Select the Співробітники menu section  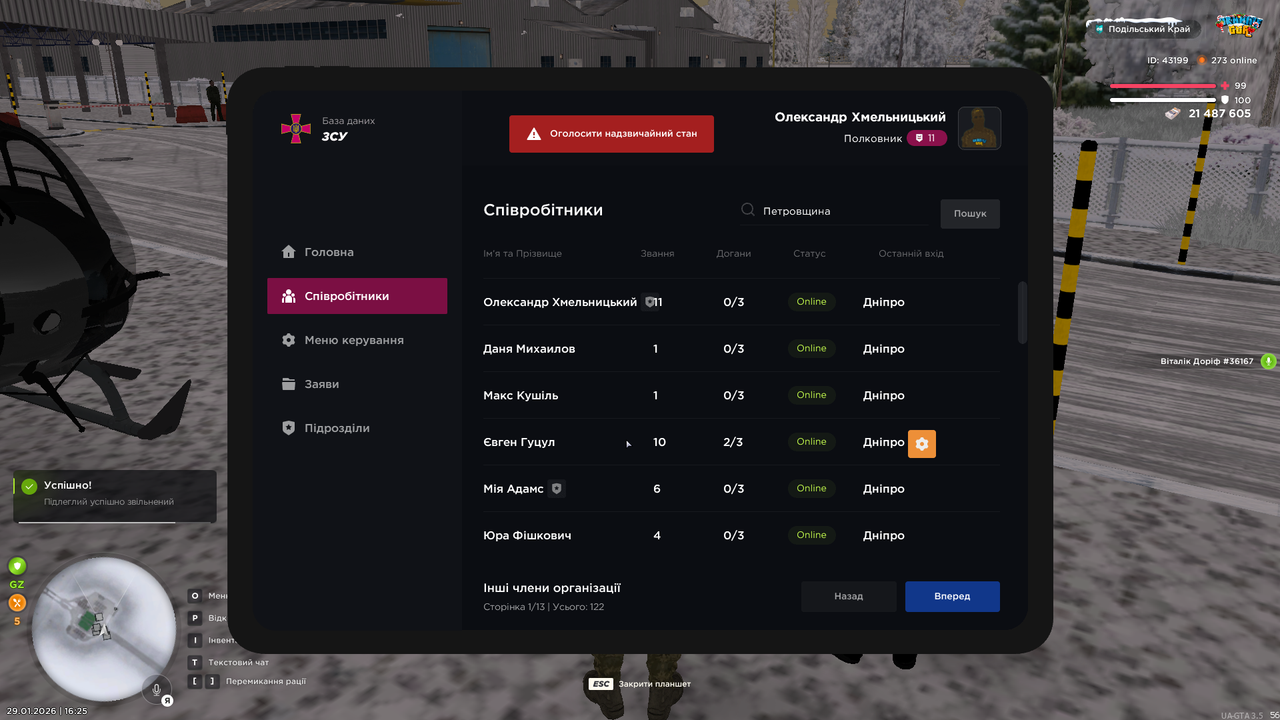(357, 296)
